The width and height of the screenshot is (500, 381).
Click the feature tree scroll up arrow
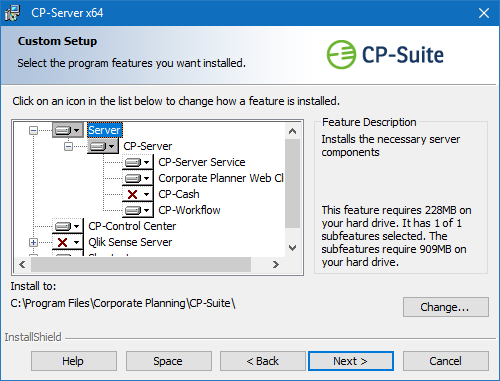coord(293,131)
